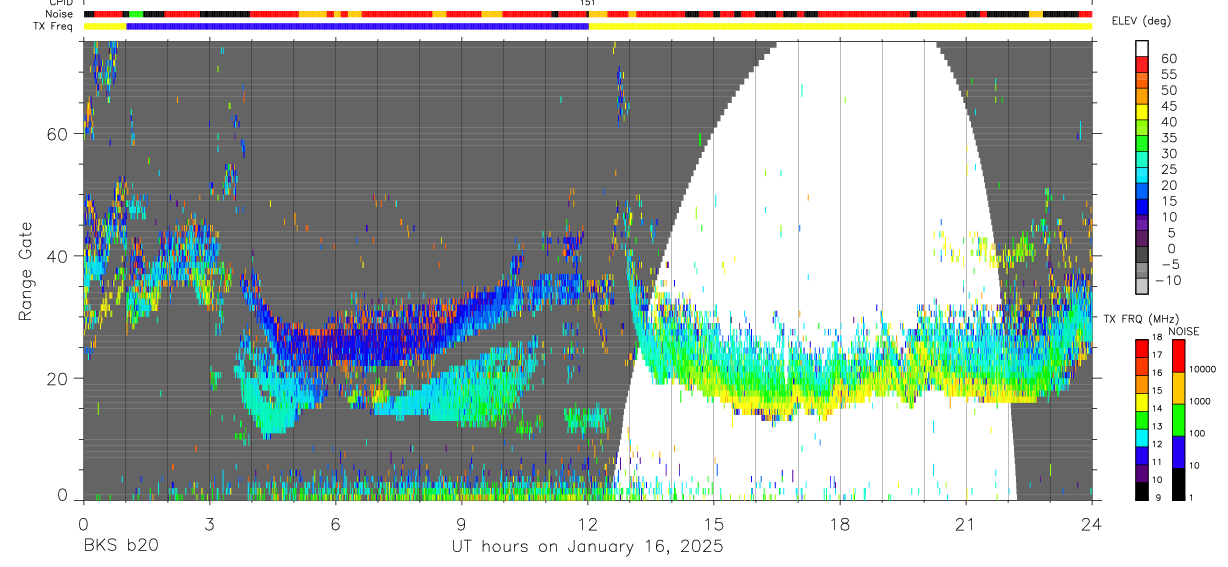Click the UT hour tick label 24

pyautogui.click(x=1092, y=524)
